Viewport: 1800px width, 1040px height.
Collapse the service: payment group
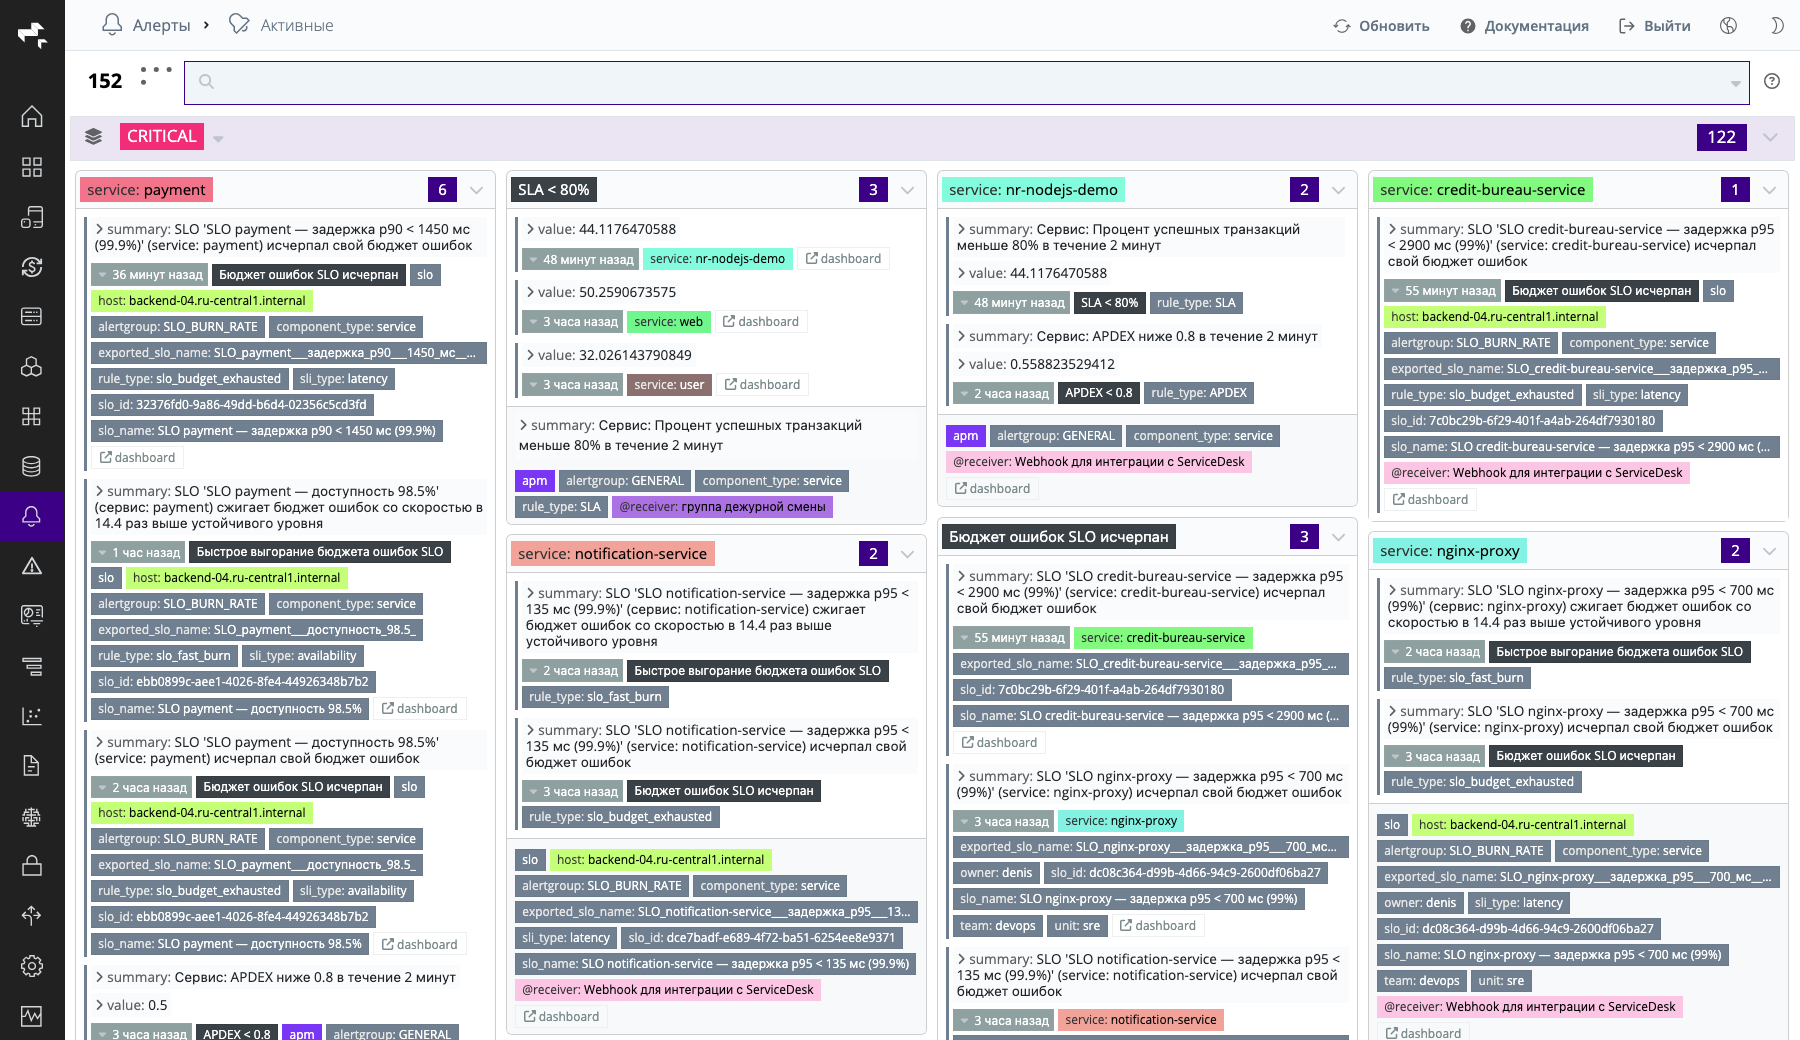click(x=477, y=190)
